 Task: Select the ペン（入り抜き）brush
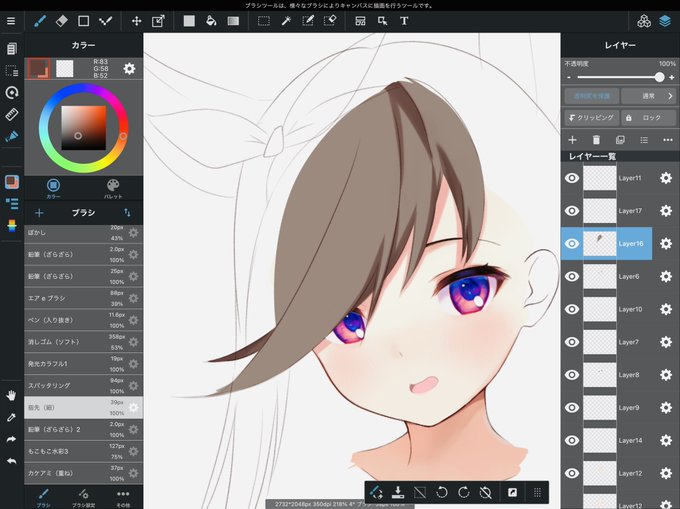point(83,320)
